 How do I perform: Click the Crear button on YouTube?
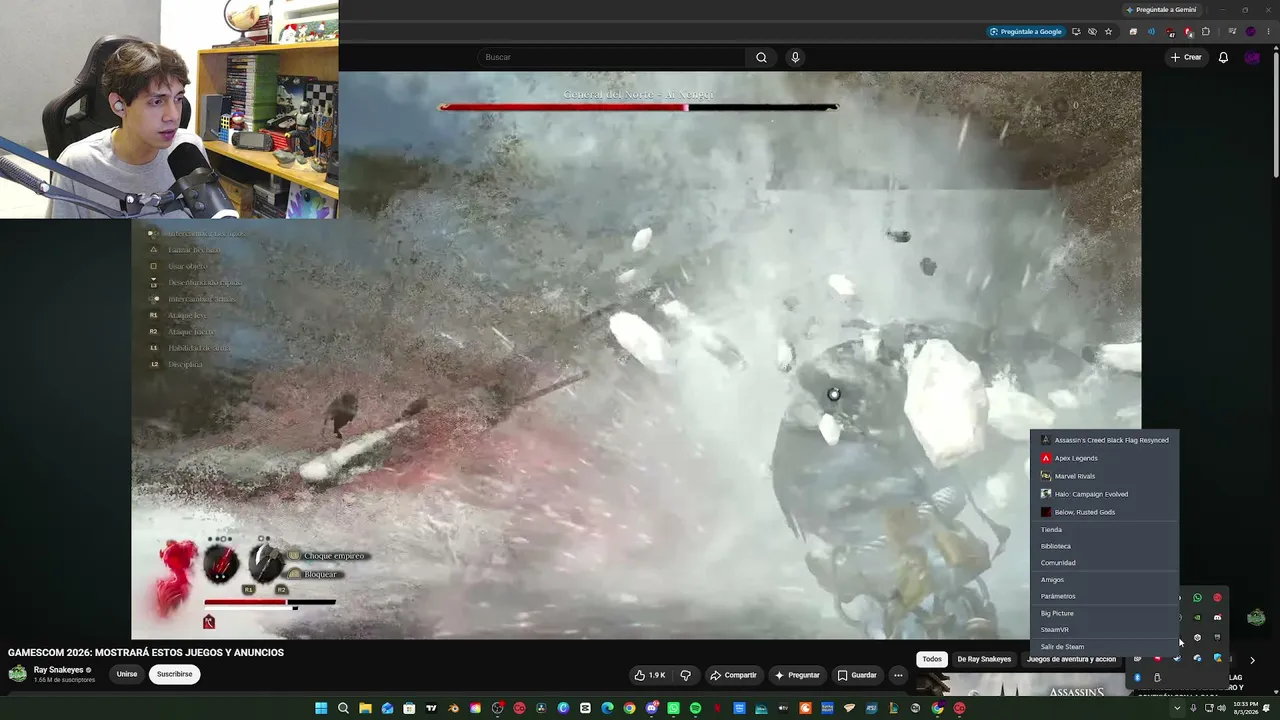(1186, 57)
